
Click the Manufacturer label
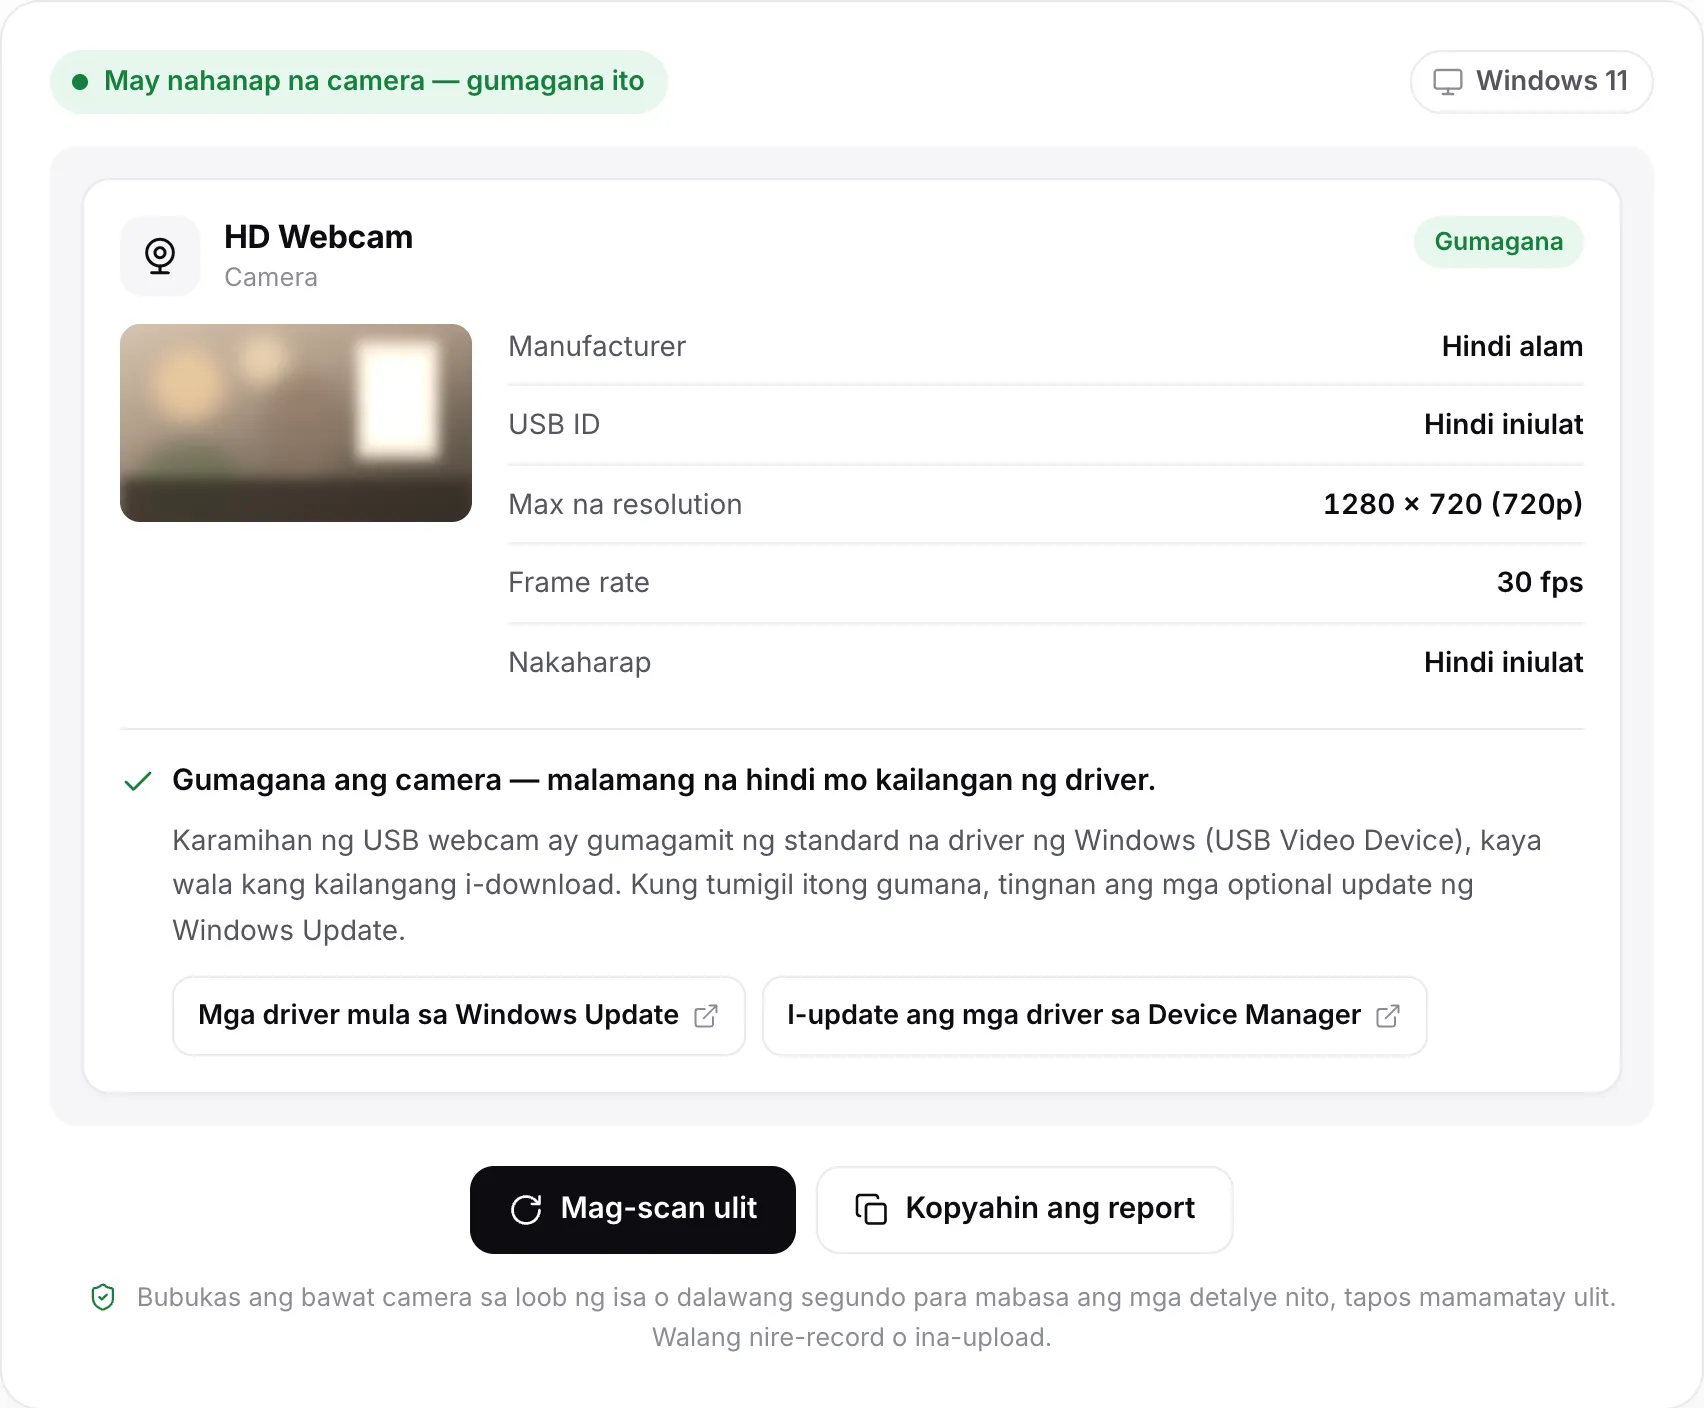click(597, 346)
